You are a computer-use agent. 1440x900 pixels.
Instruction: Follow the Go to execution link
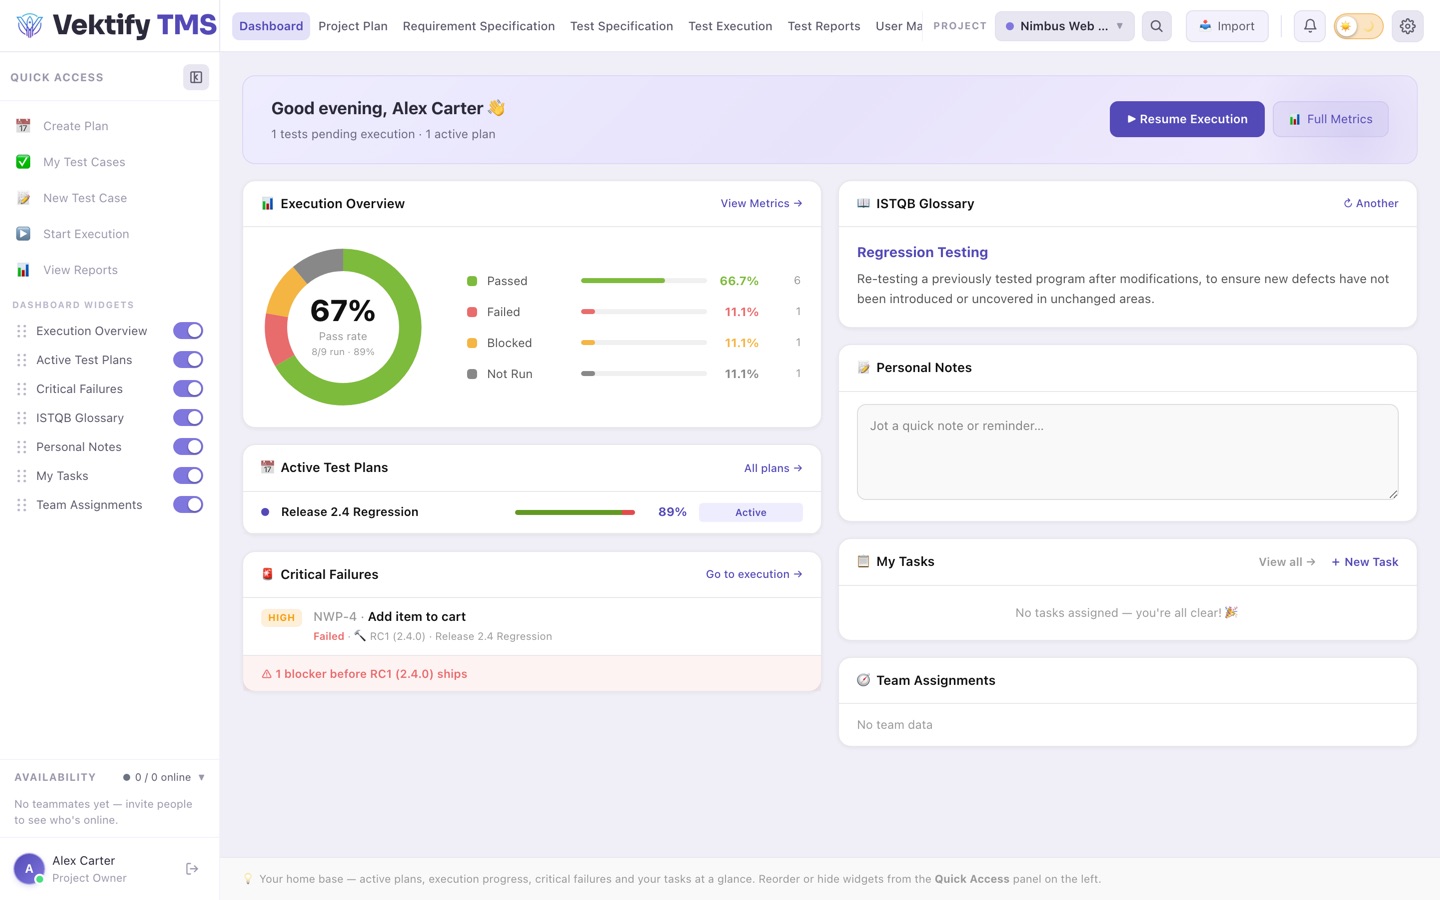[x=754, y=574]
